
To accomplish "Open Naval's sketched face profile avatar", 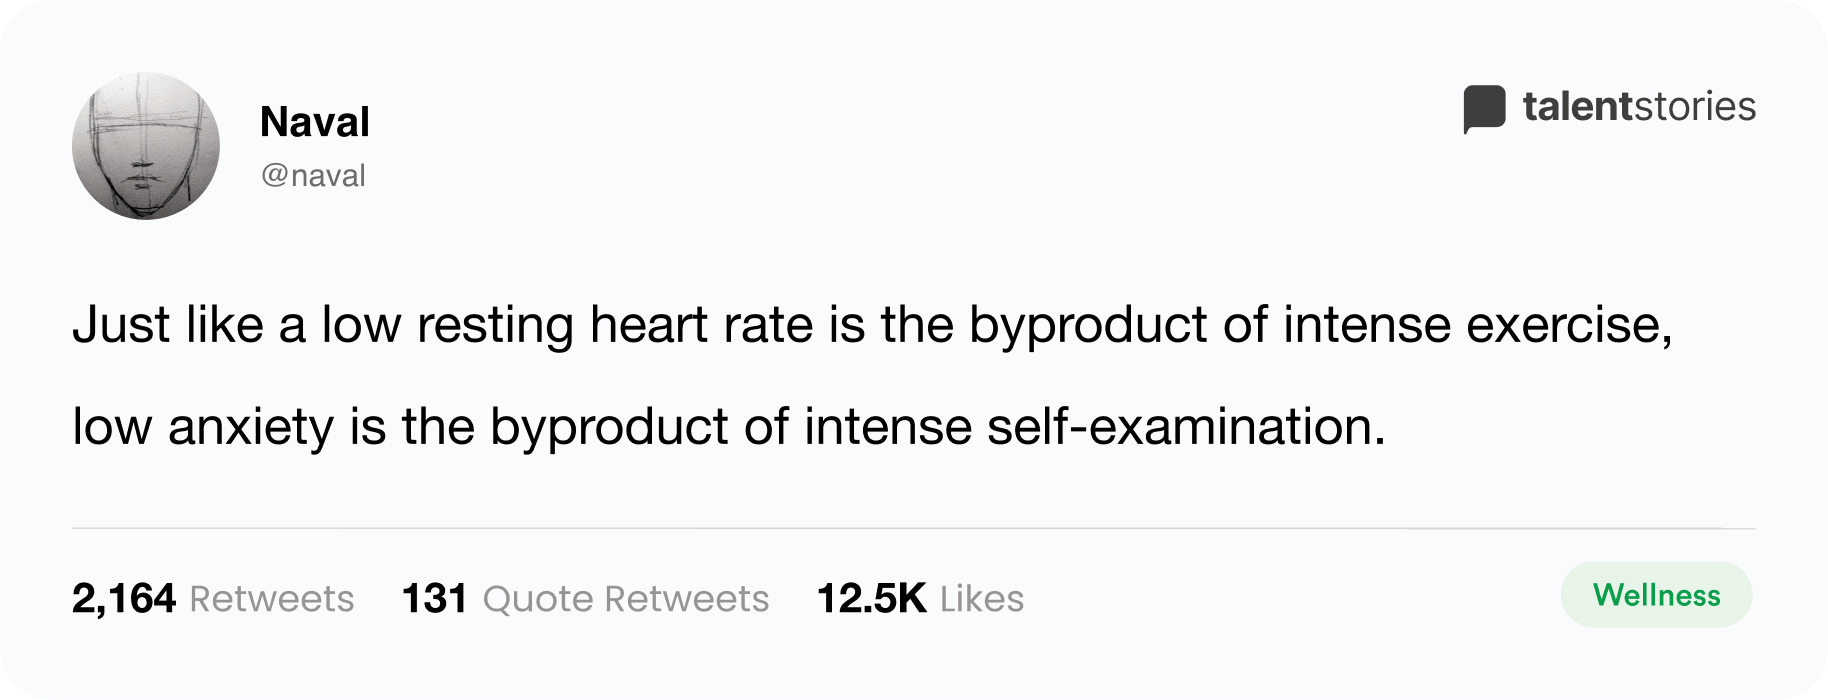I will 146,146.
